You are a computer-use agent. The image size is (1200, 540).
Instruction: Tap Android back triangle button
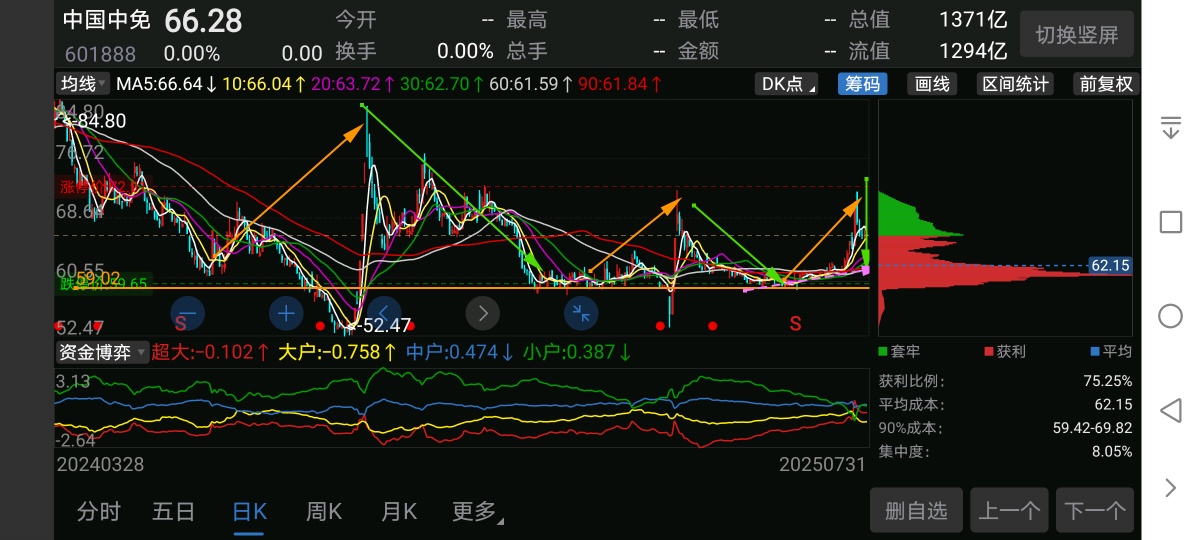pyautogui.click(x=1170, y=411)
